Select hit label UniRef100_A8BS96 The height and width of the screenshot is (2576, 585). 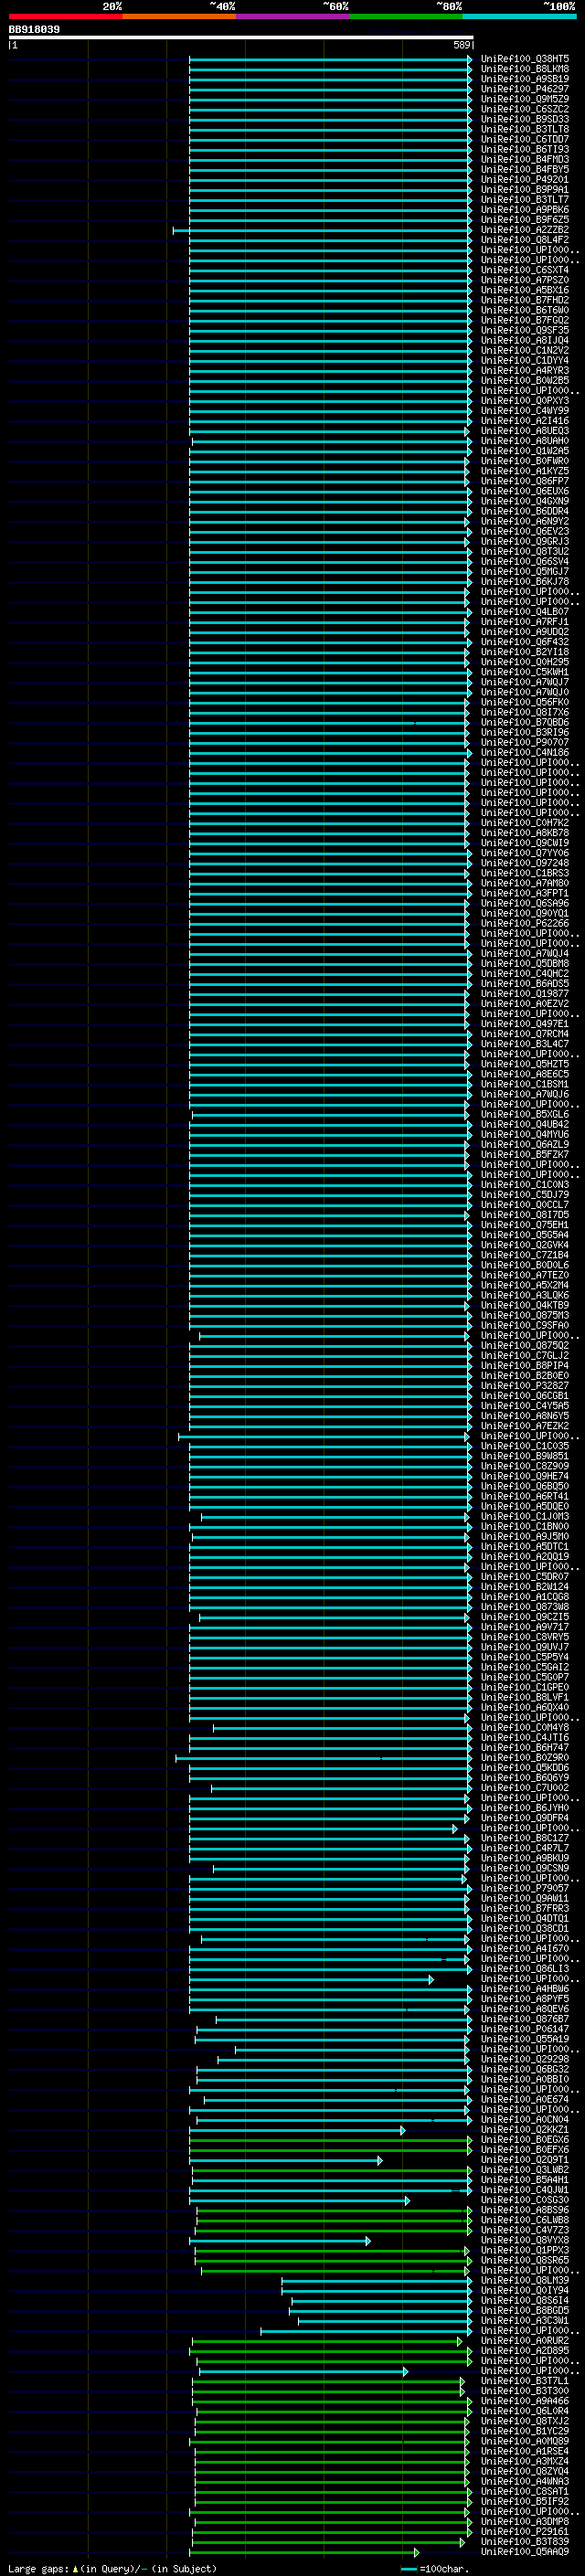tap(525, 2210)
